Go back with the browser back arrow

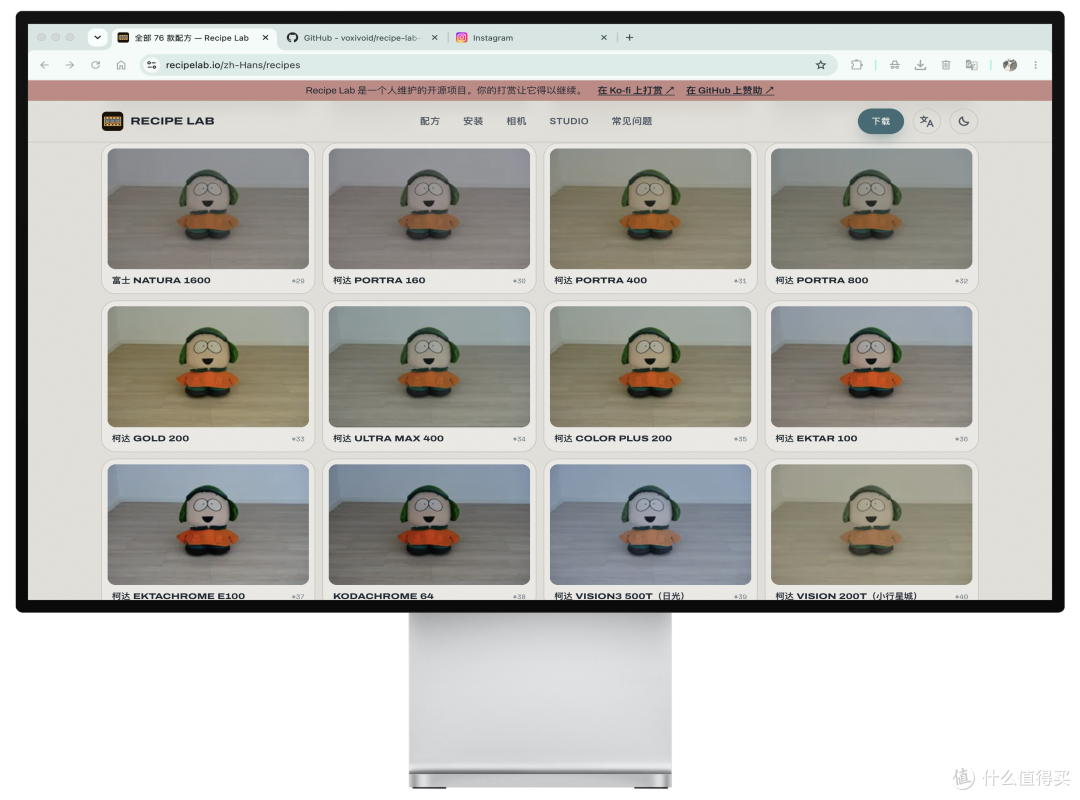pos(45,65)
